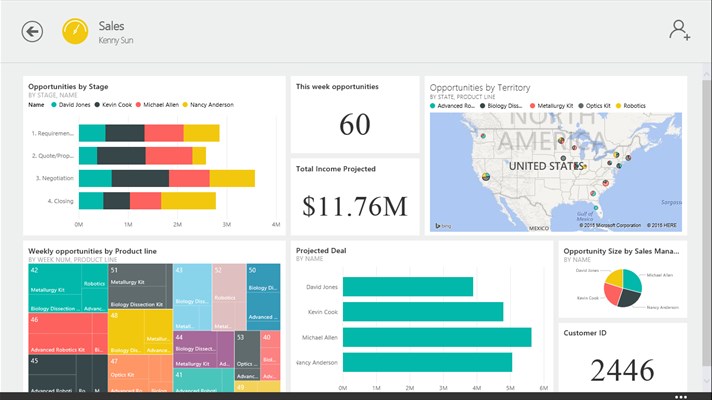
Task: Click the Bing logo on map
Action: [443, 226]
